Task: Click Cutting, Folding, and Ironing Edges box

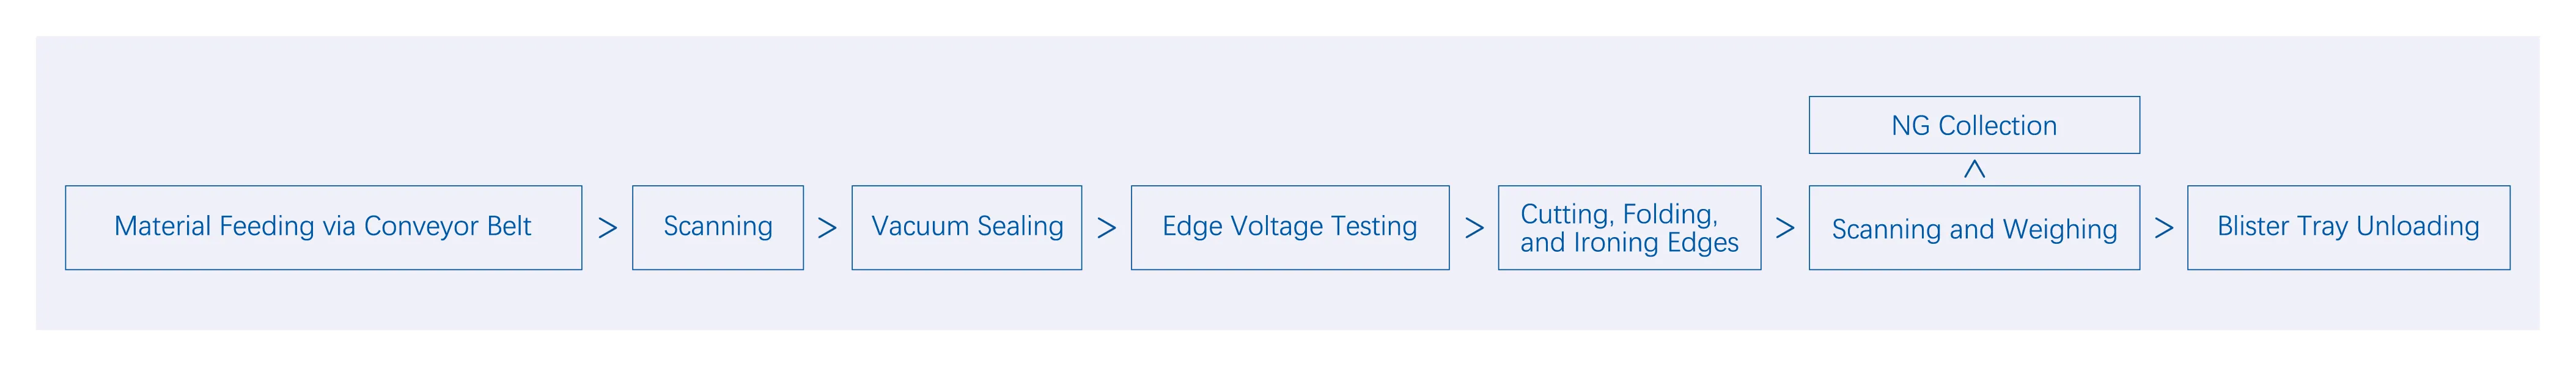Action: [x=1630, y=227]
